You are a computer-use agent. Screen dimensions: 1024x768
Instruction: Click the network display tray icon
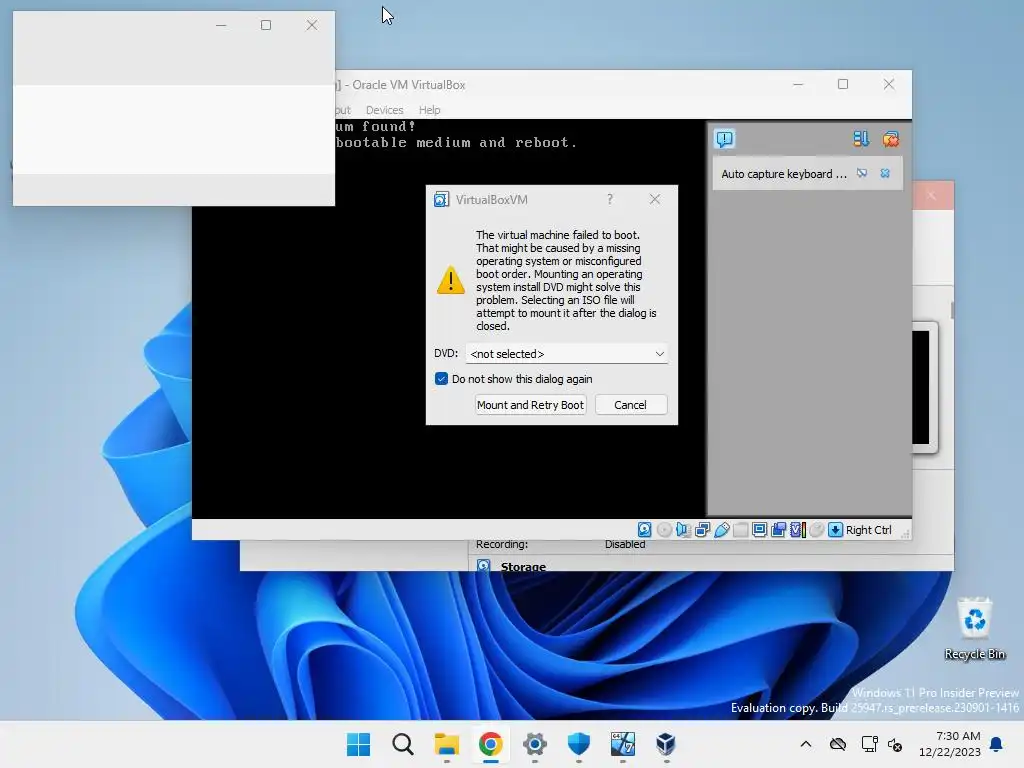point(869,744)
